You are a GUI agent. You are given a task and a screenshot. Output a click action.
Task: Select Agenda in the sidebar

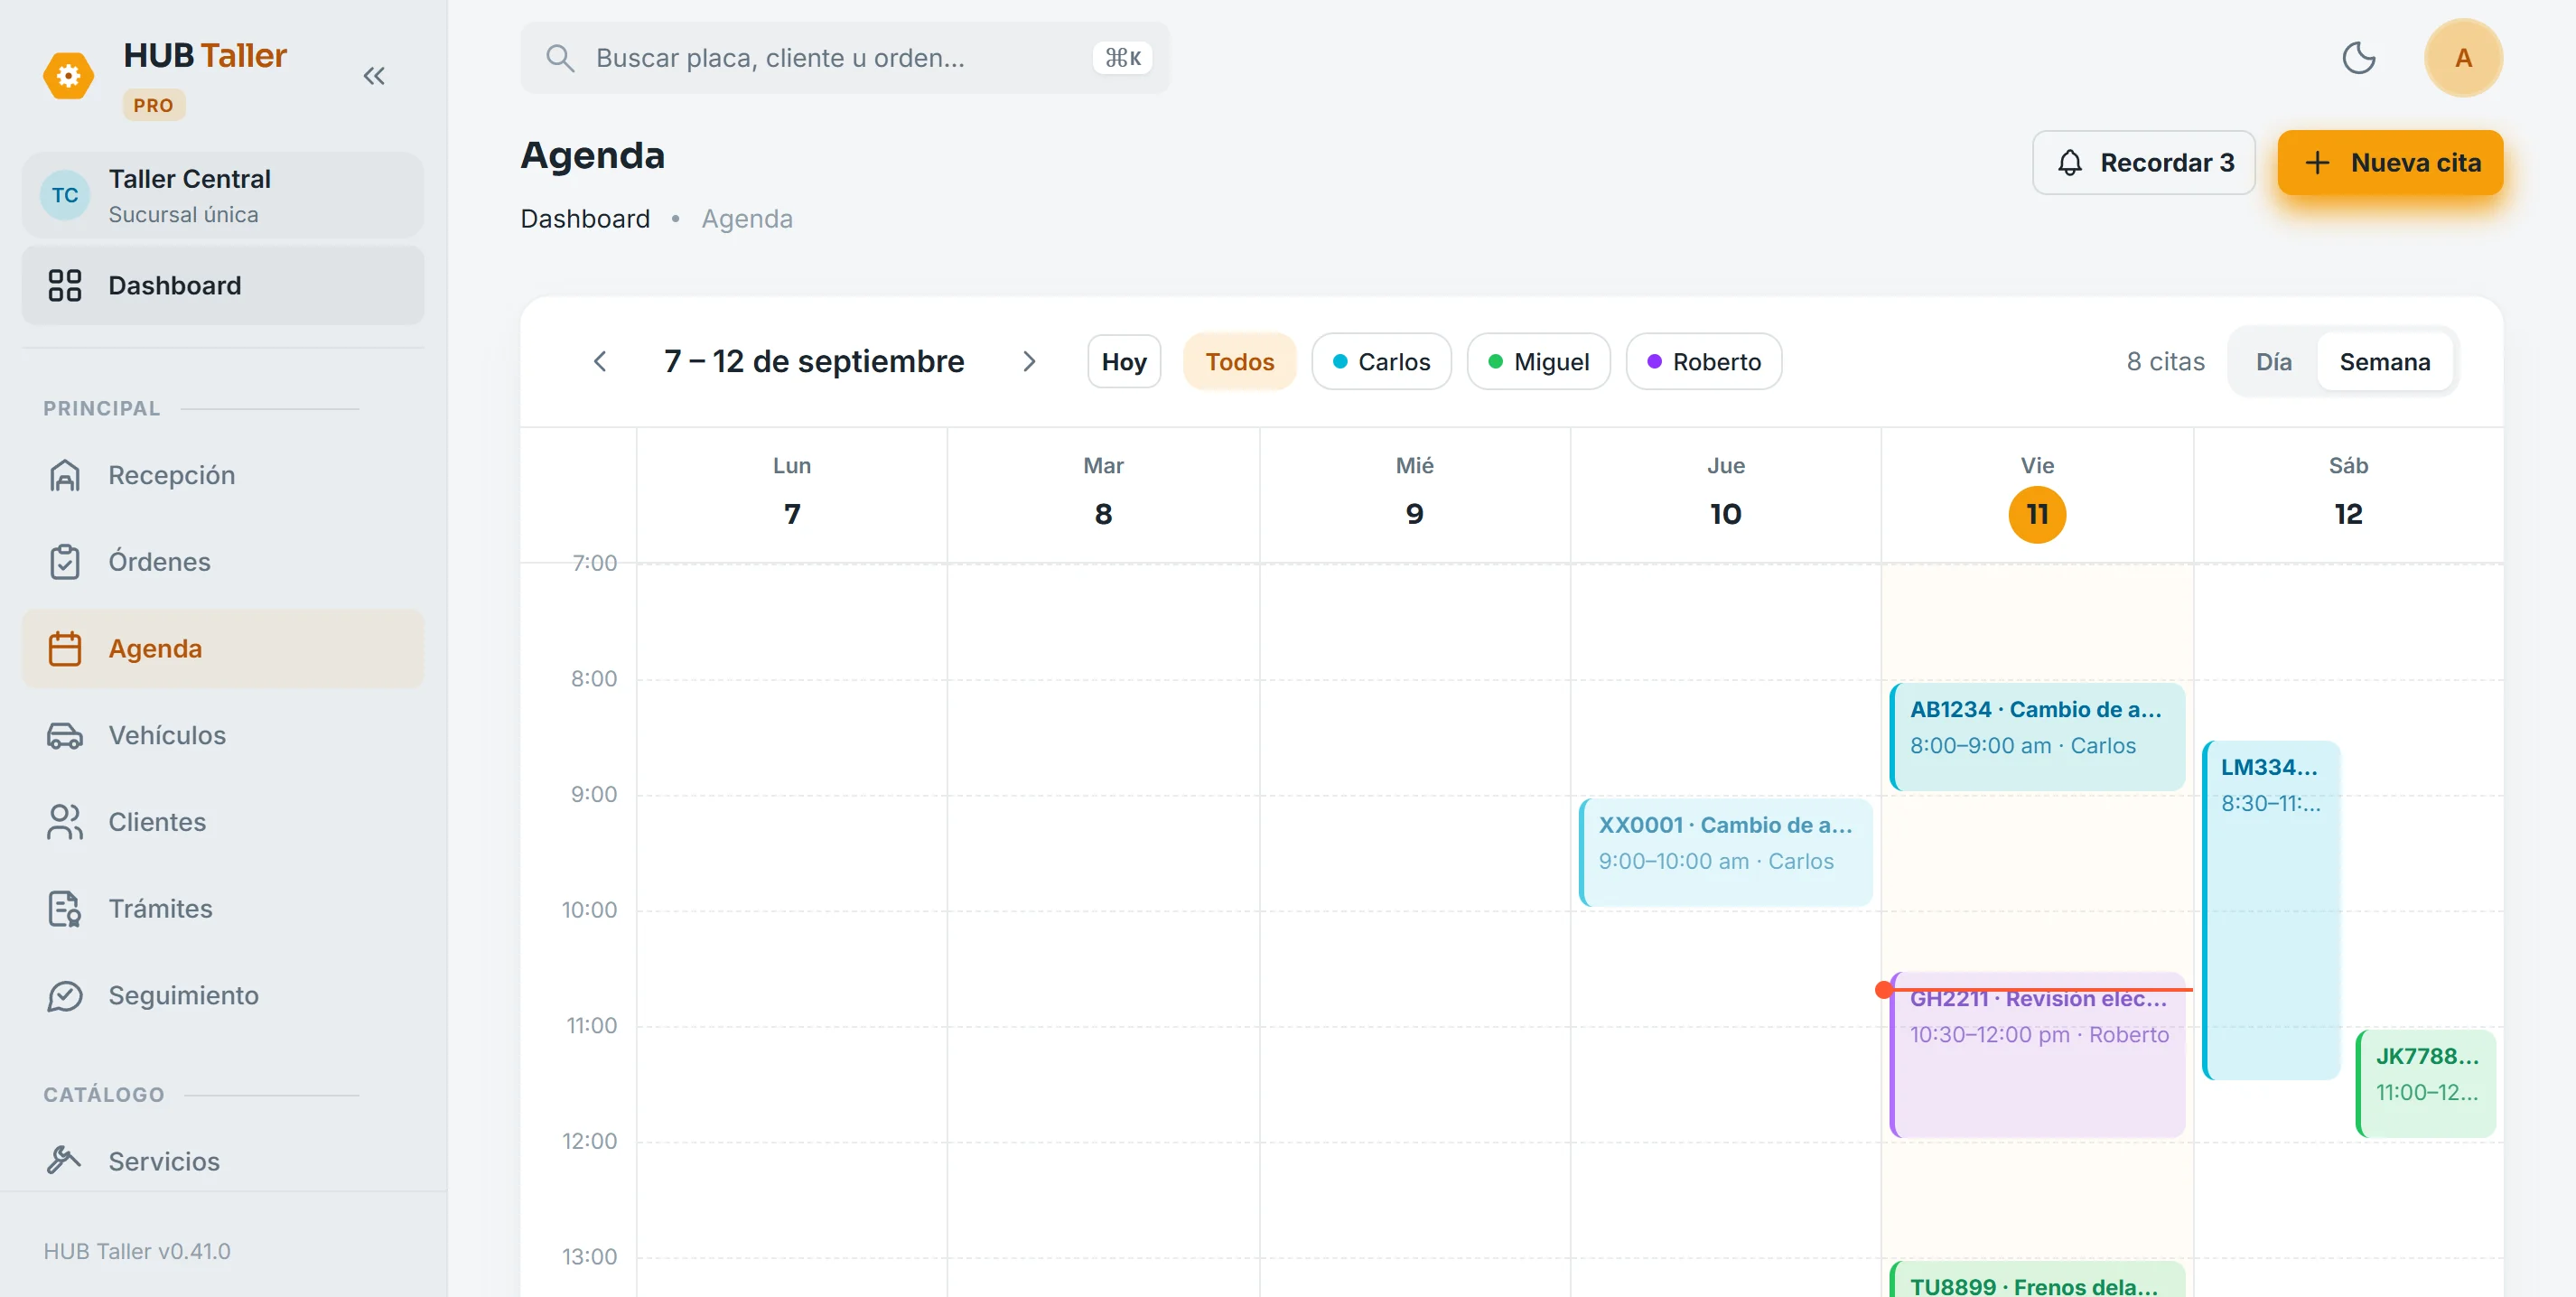click(x=223, y=648)
